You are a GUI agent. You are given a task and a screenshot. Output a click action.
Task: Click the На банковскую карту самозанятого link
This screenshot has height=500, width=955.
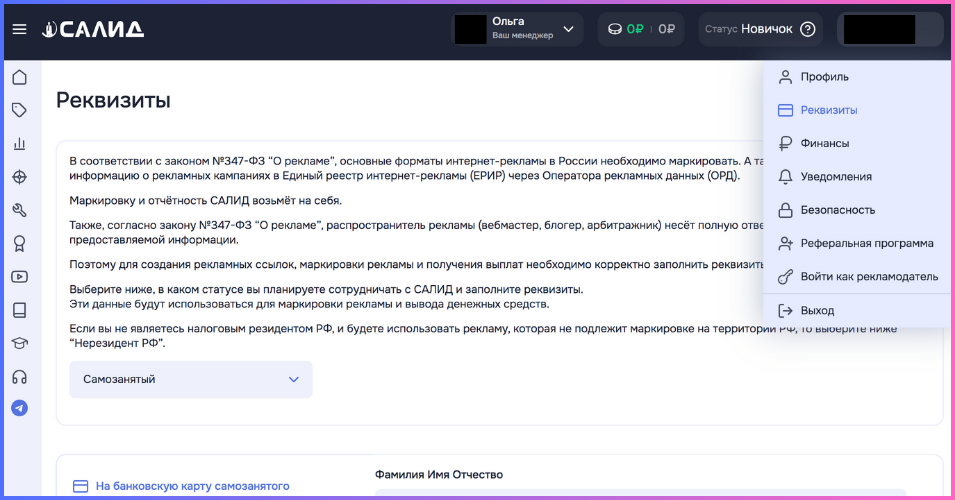(x=181, y=486)
